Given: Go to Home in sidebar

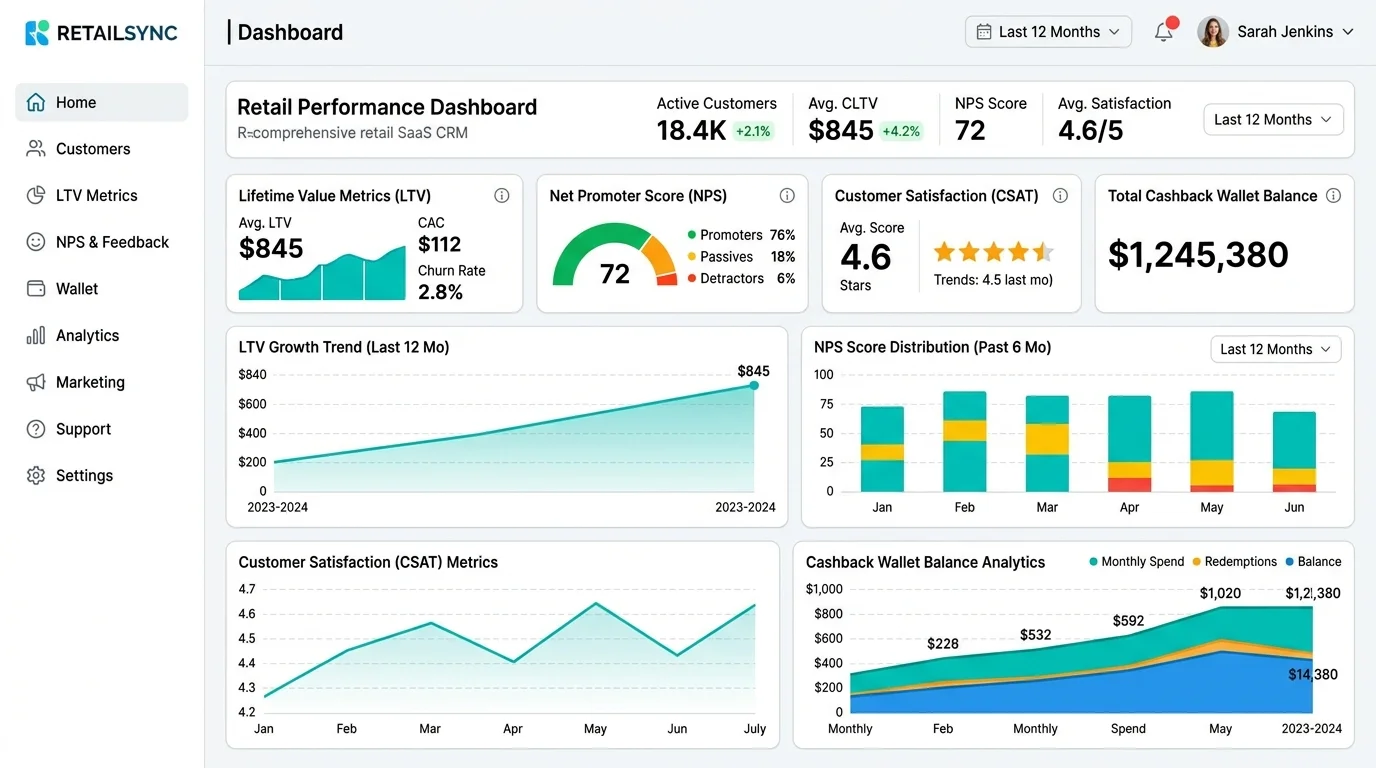Looking at the screenshot, I should tap(102, 102).
